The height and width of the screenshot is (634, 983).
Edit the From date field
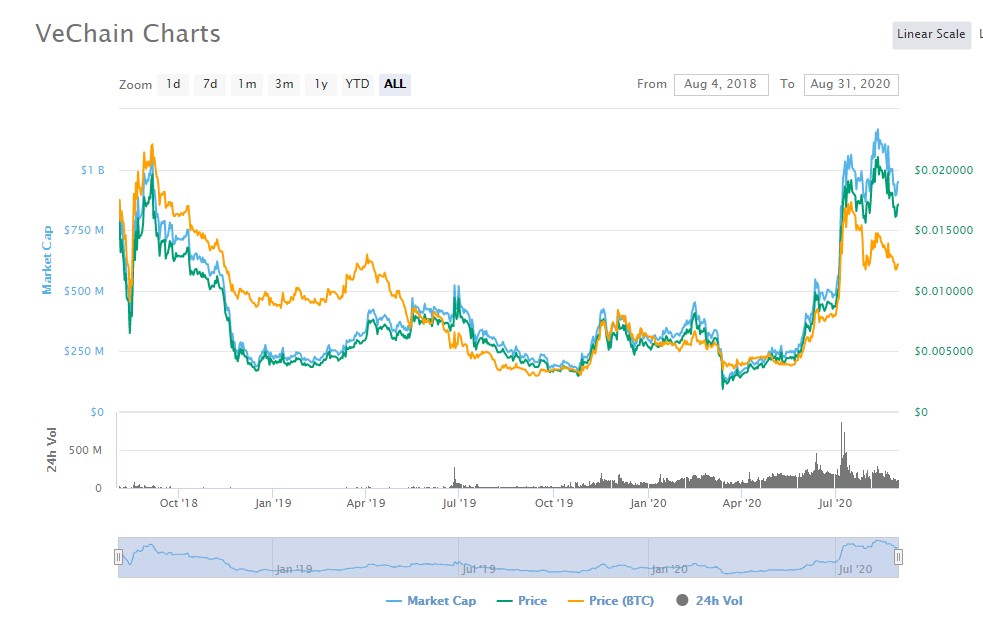pos(721,84)
